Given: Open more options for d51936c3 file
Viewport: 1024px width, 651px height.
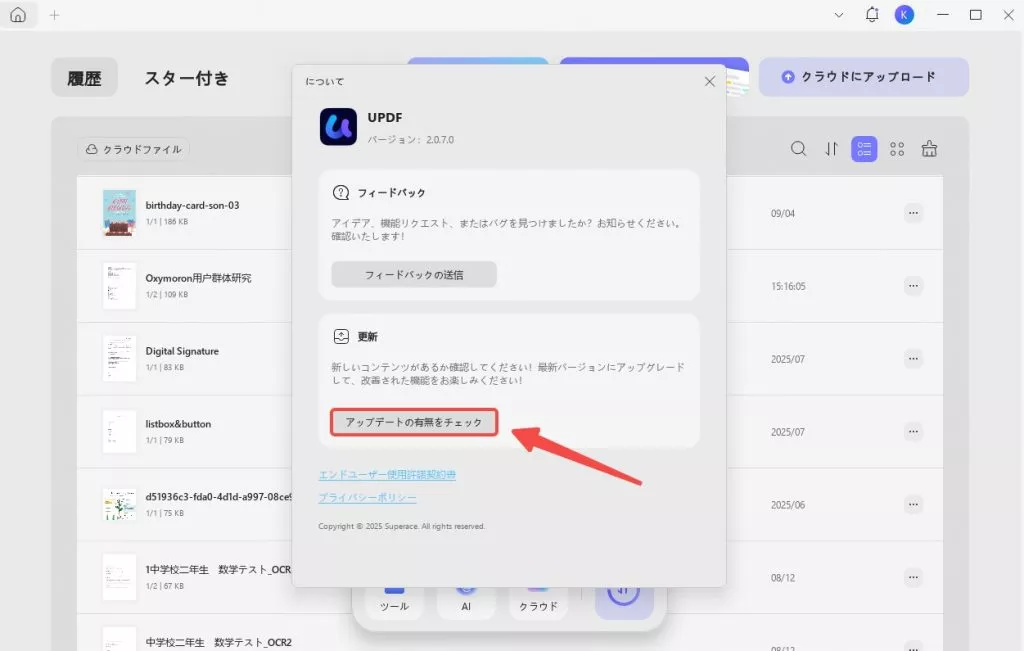Looking at the screenshot, I should 913,505.
